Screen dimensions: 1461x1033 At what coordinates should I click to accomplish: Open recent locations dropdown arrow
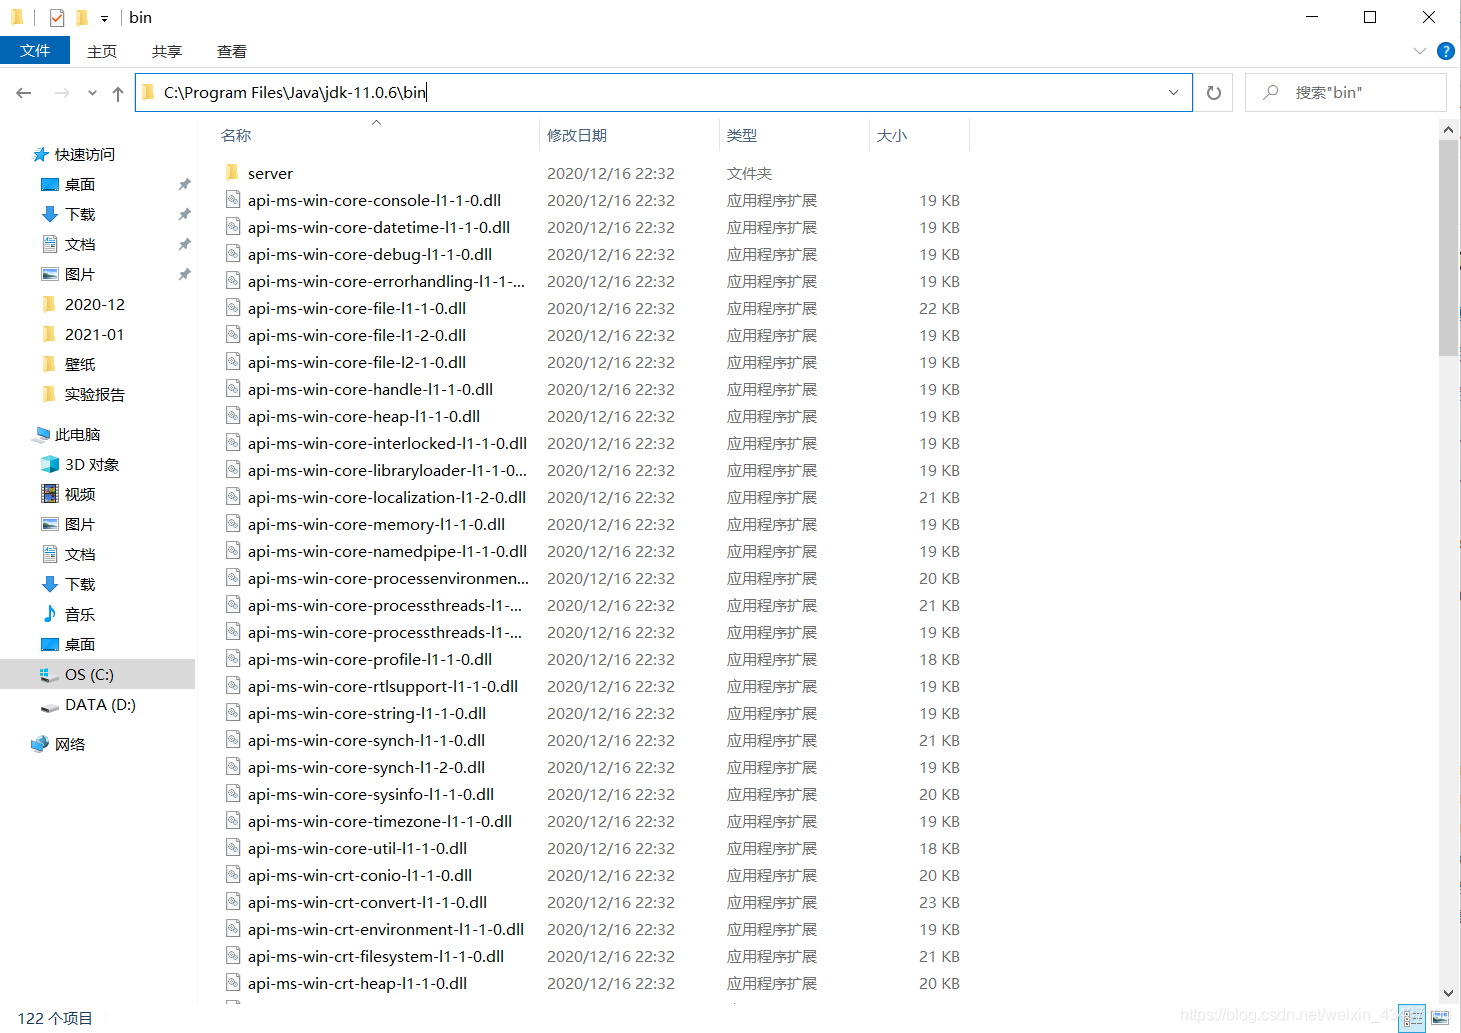(92, 93)
